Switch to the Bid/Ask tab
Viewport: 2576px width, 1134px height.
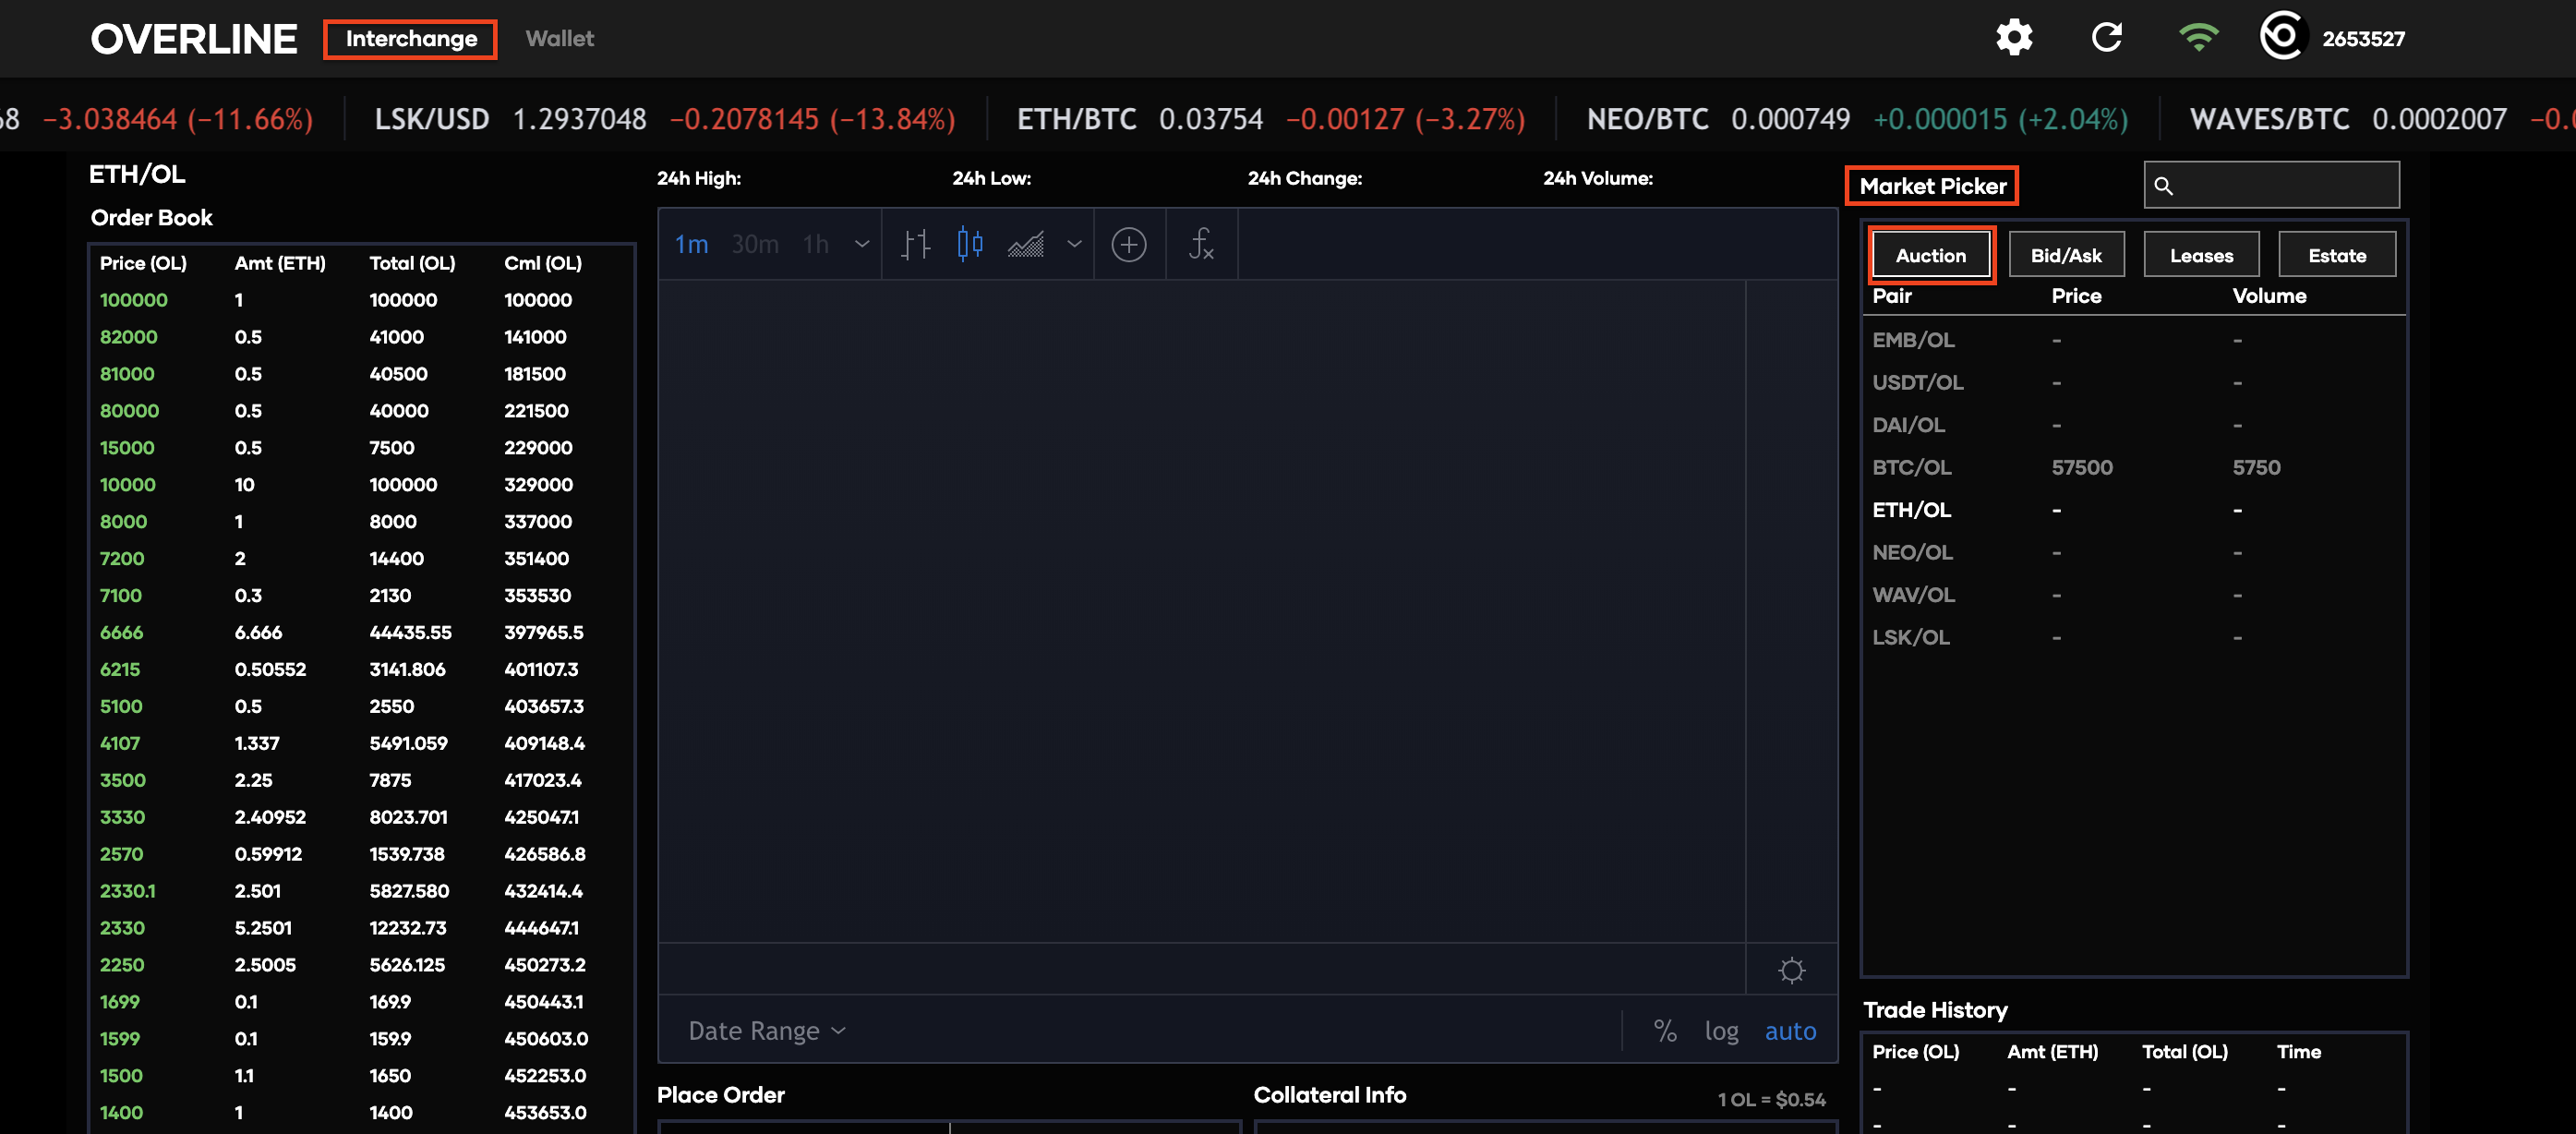point(2066,256)
